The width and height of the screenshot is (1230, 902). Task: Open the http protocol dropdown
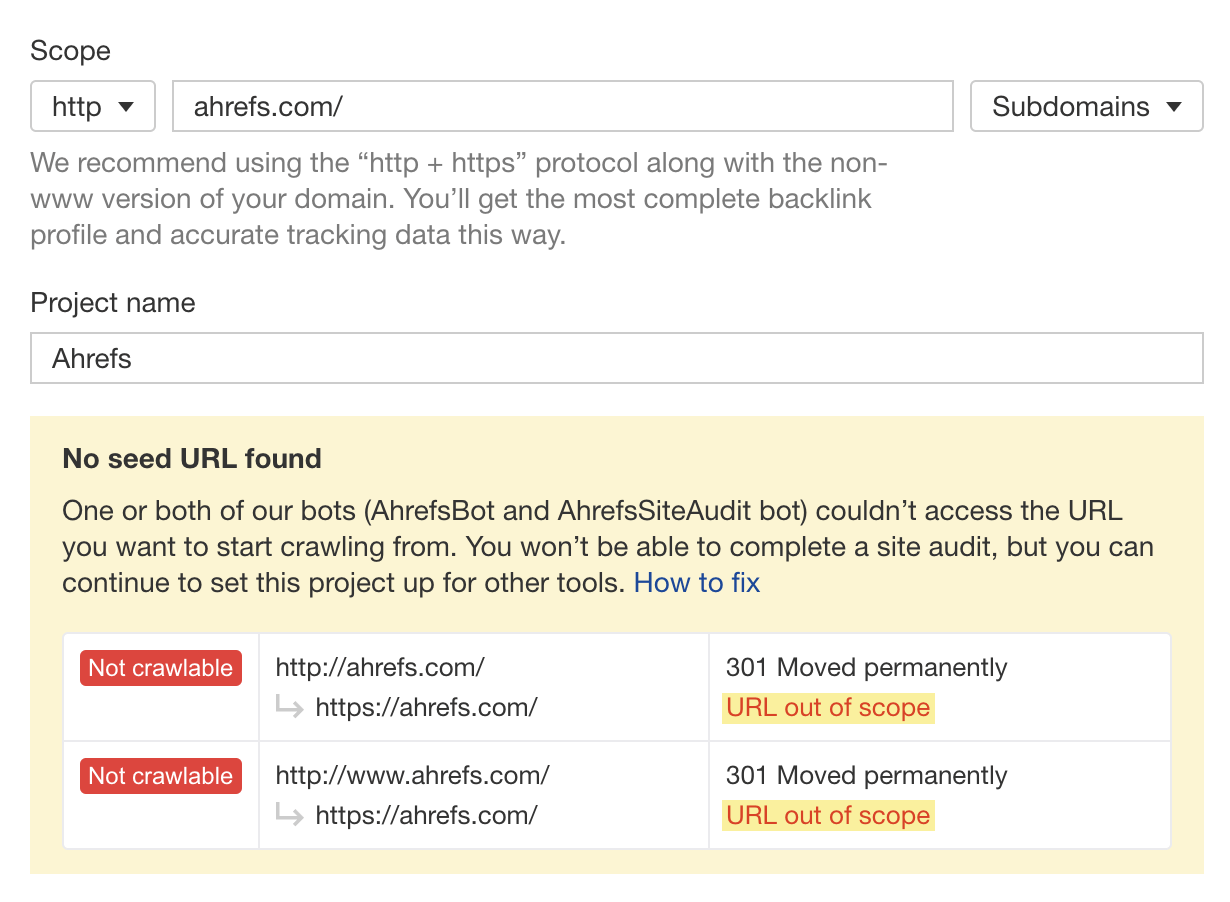(92, 105)
